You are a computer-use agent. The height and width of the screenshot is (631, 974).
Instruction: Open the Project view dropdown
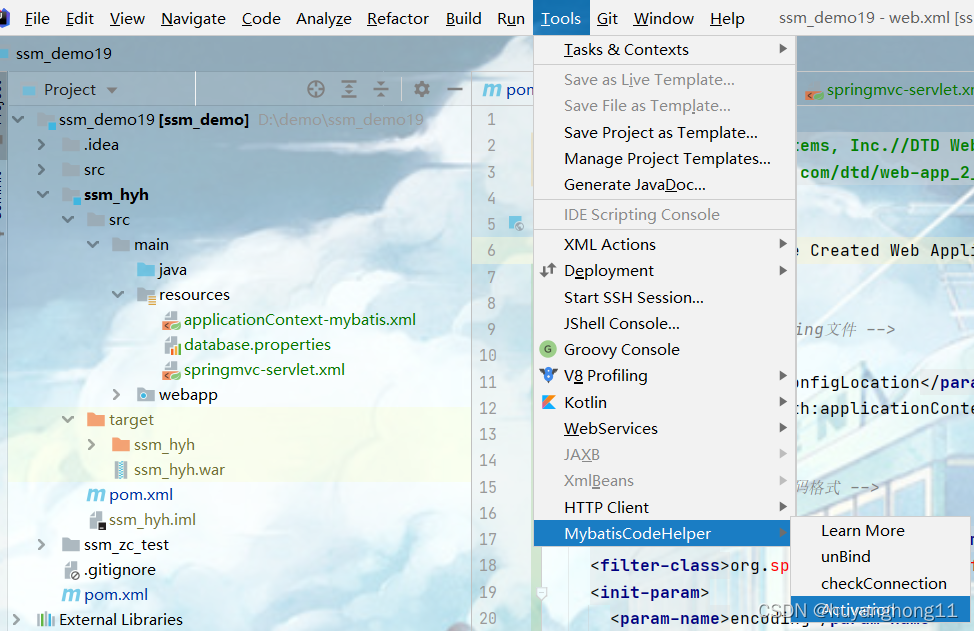[x=112, y=90]
